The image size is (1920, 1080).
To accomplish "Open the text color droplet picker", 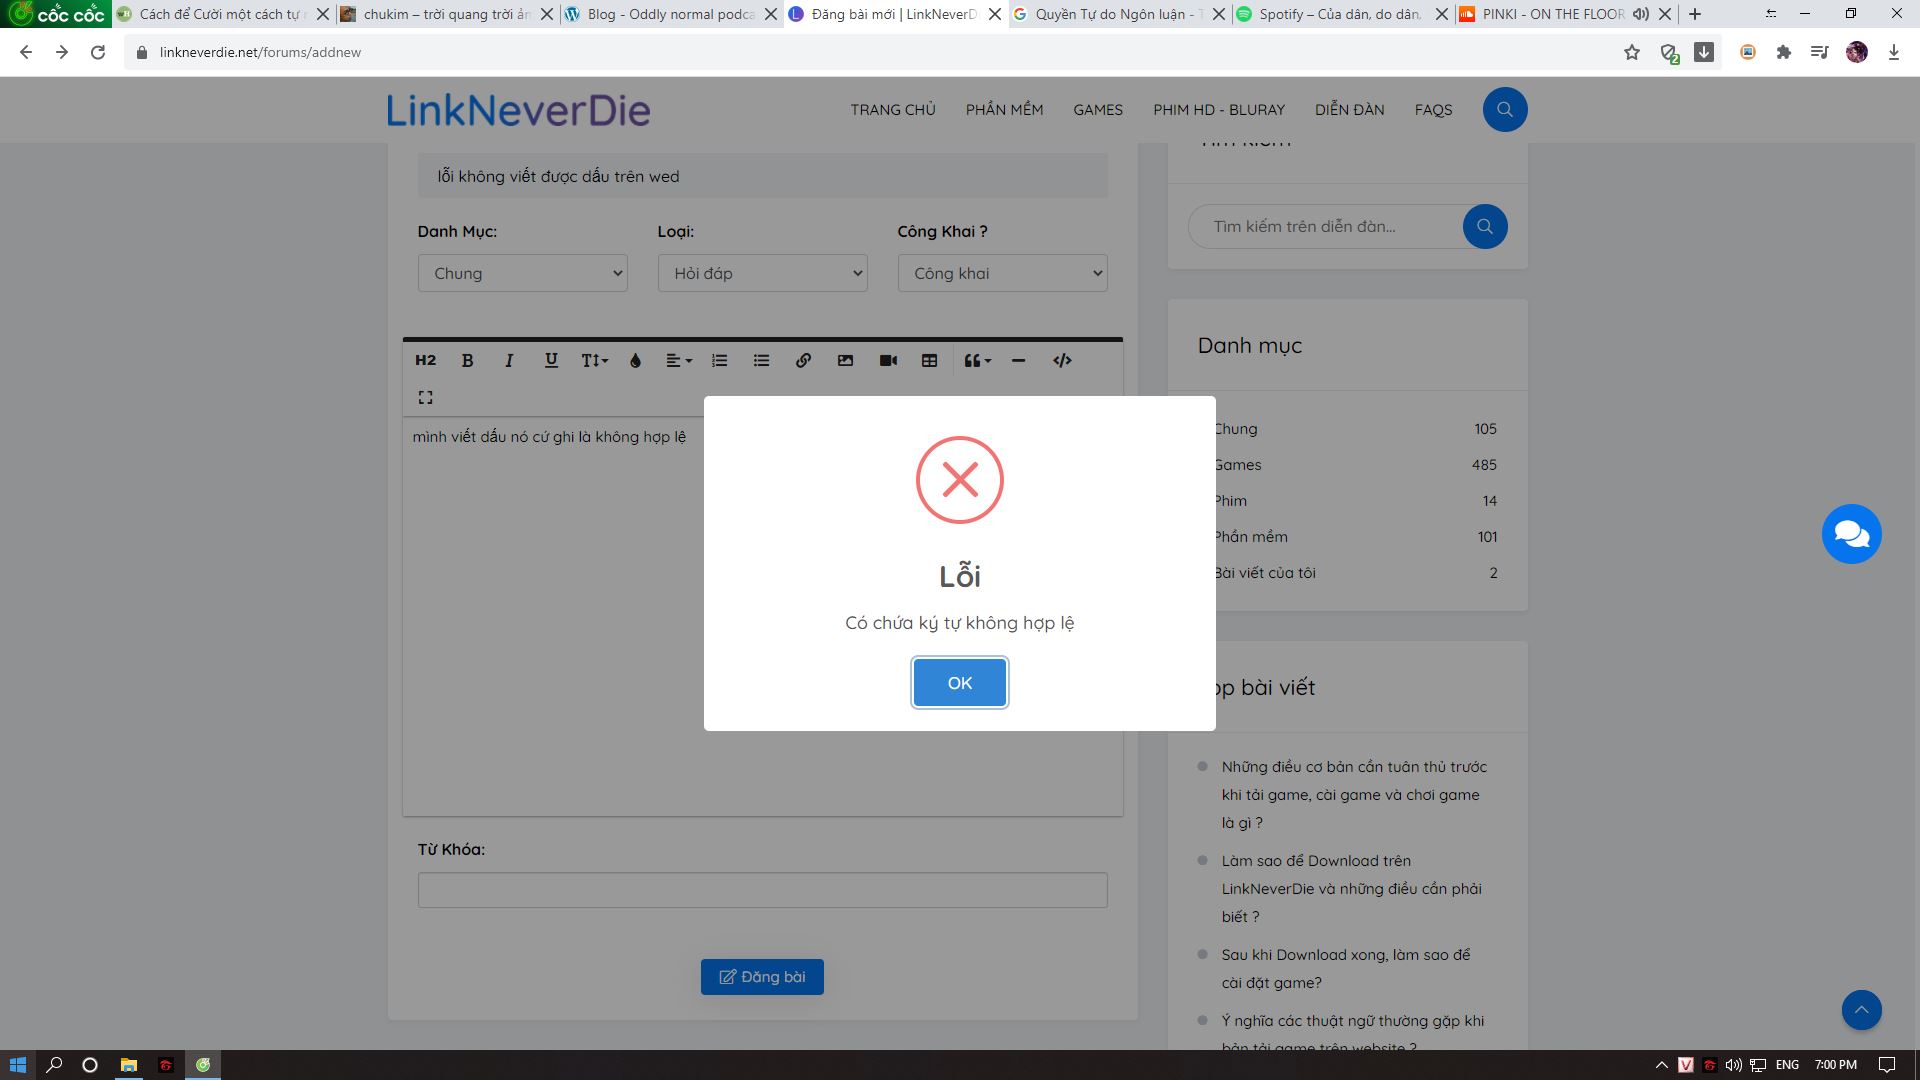I will coord(635,361).
